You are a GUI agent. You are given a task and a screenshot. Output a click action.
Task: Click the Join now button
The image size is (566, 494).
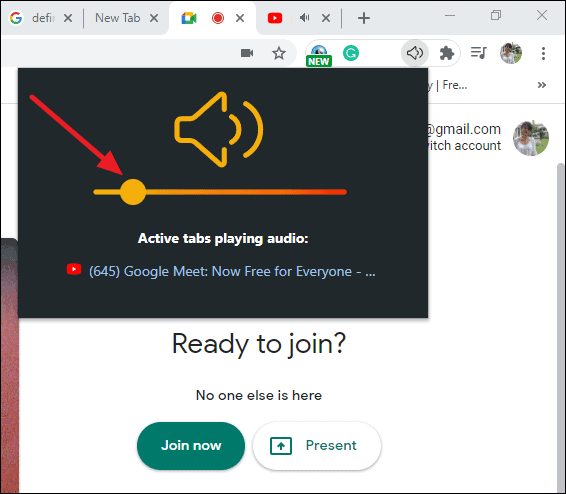[x=191, y=446]
